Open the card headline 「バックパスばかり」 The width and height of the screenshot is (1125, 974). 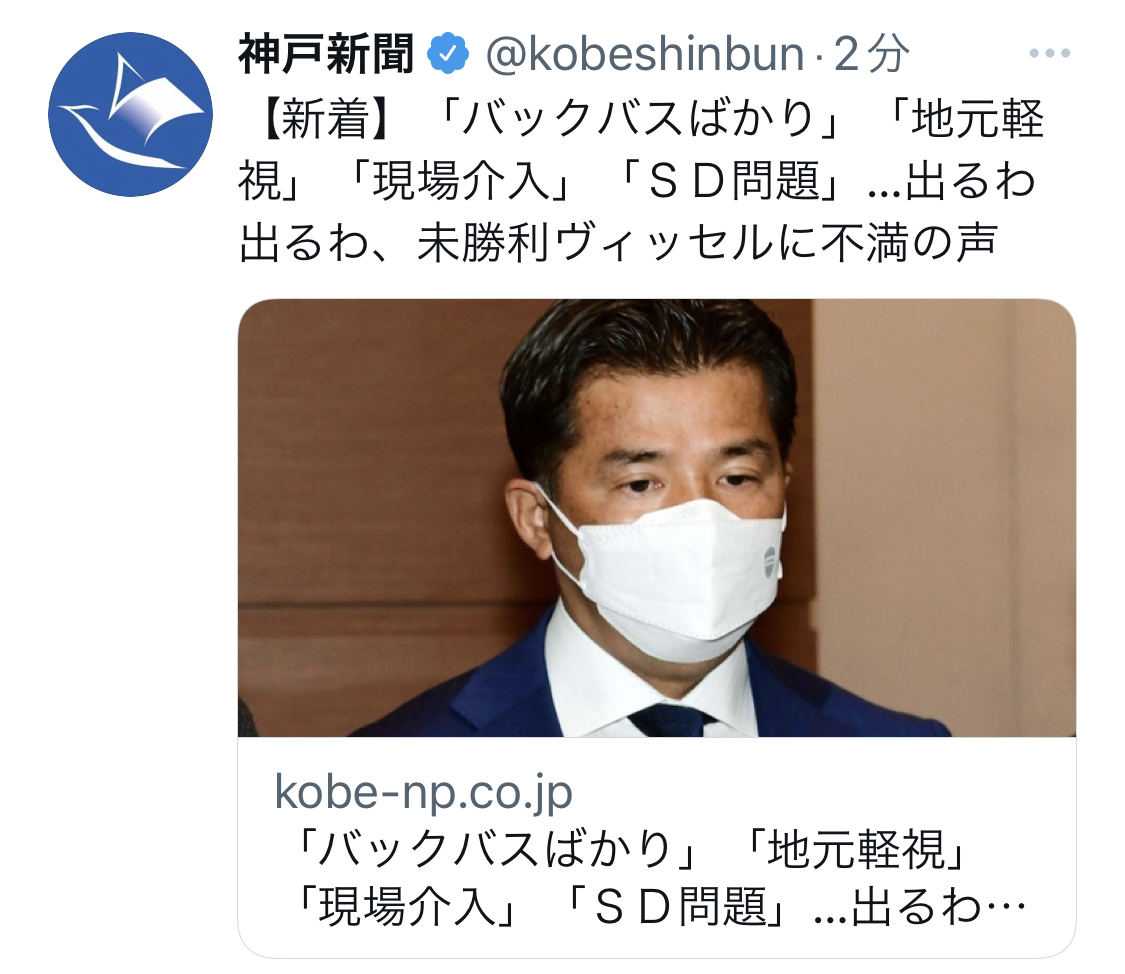click(495, 849)
